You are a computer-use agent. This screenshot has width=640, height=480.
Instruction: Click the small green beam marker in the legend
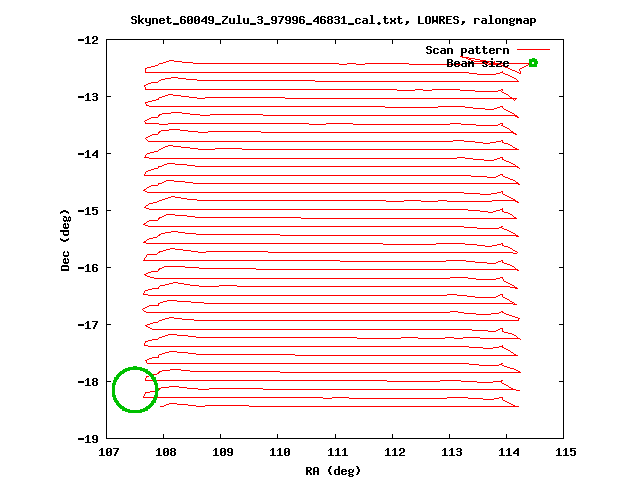click(533, 63)
